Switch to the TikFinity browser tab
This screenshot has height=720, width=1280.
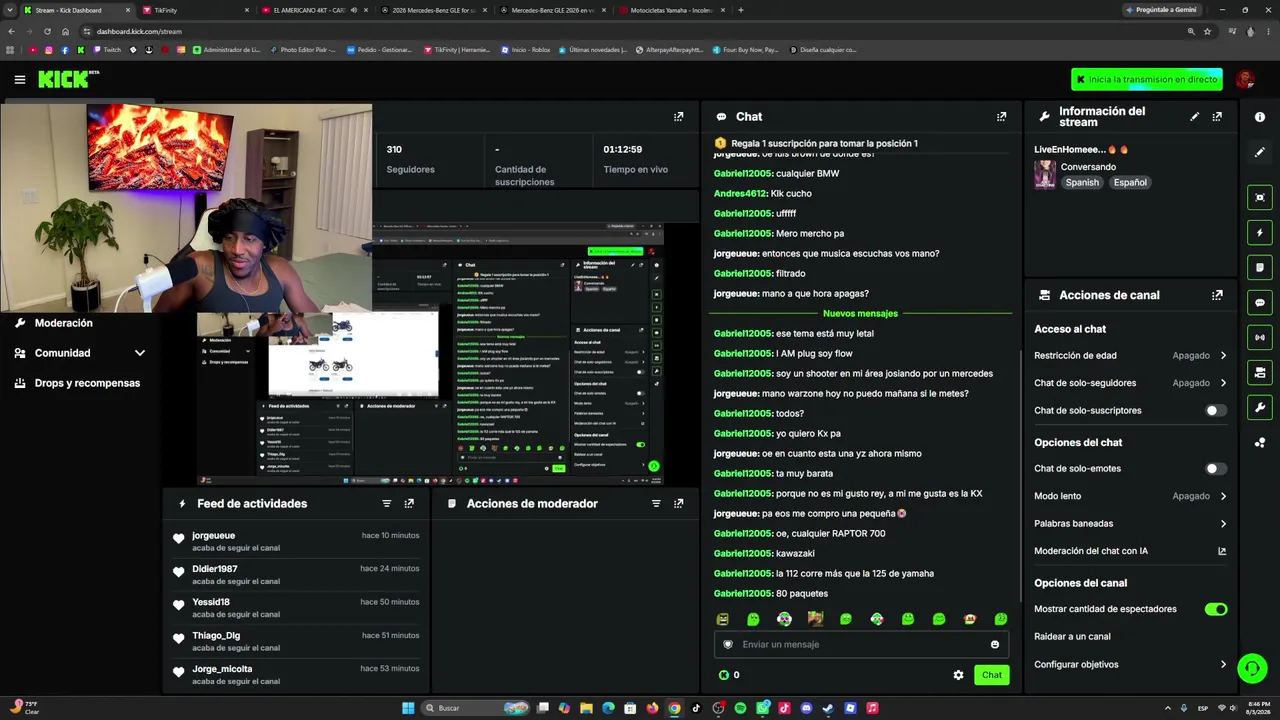click(x=195, y=10)
